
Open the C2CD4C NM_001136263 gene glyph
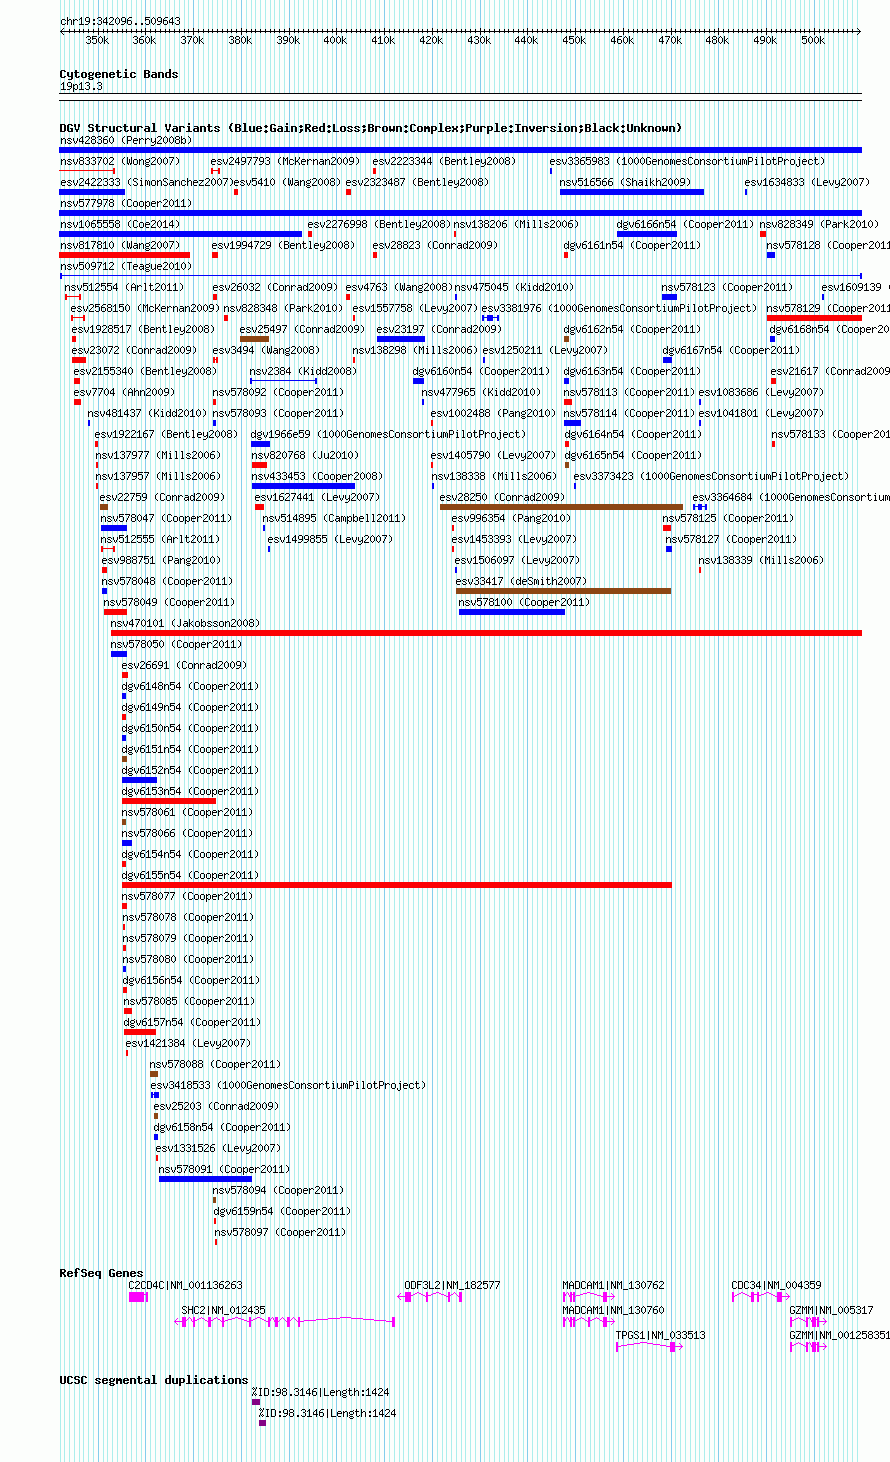pos(138,1297)
